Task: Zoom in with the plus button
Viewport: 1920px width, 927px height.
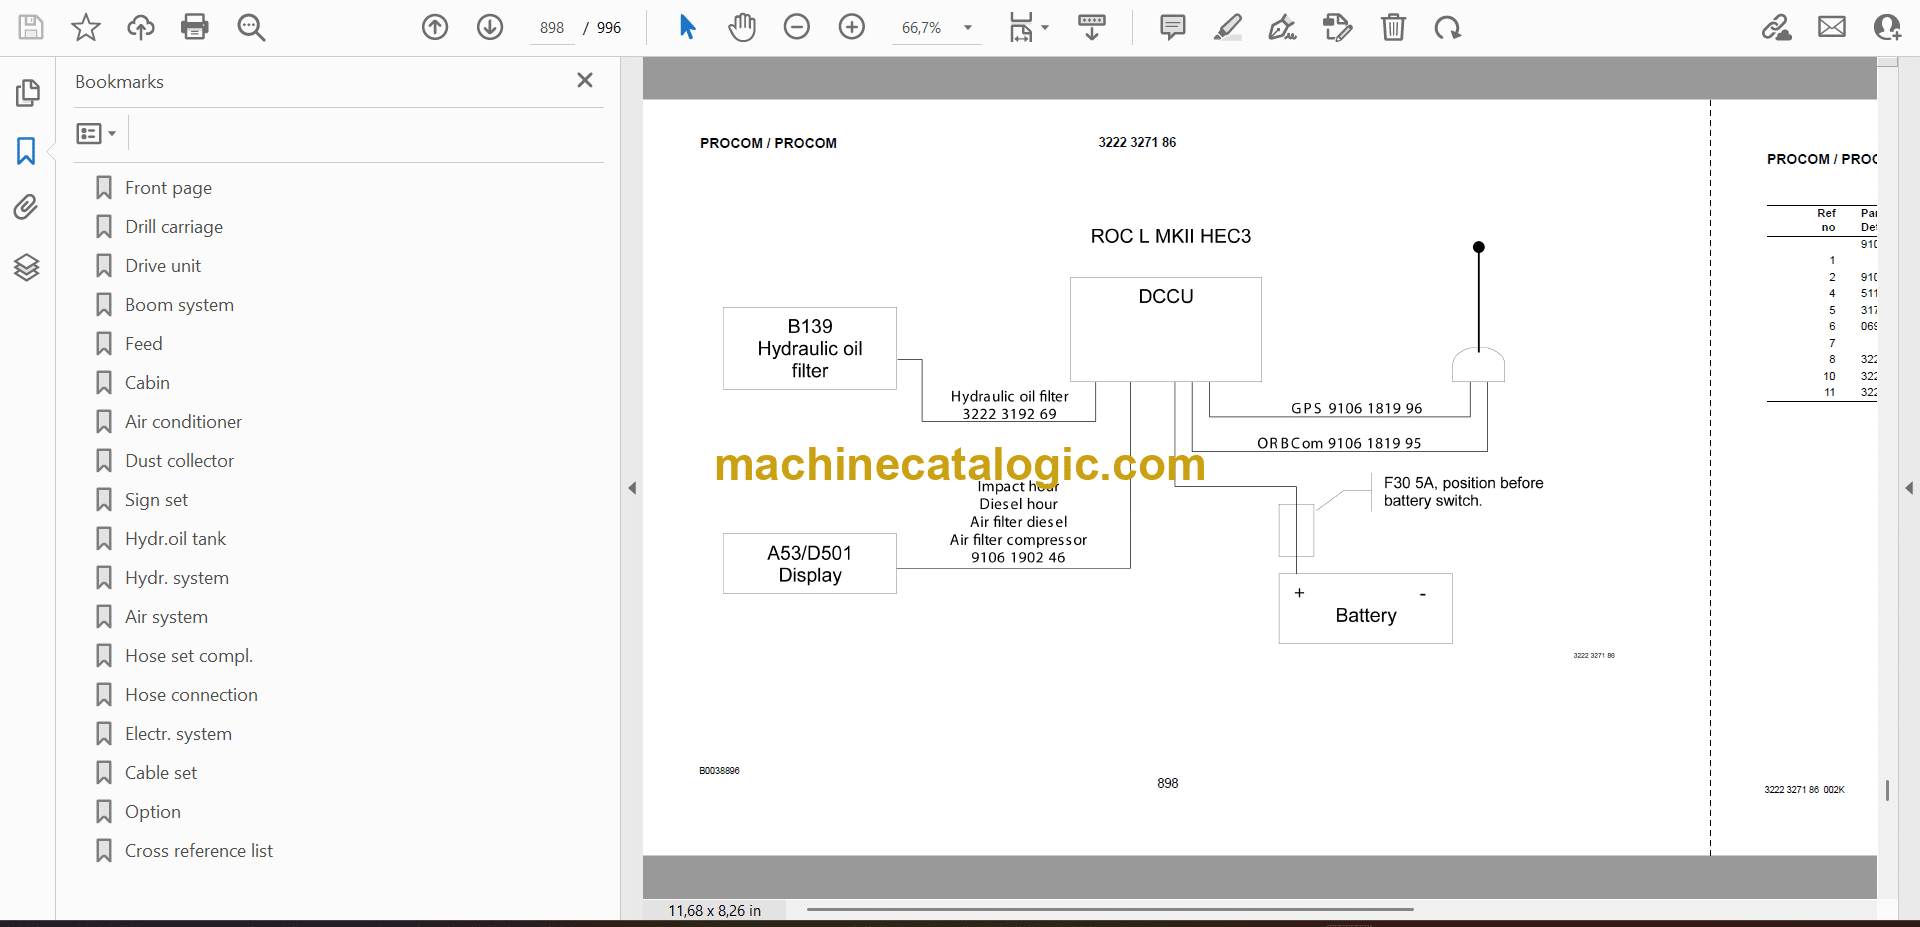Action: click(x=852, y=27)
